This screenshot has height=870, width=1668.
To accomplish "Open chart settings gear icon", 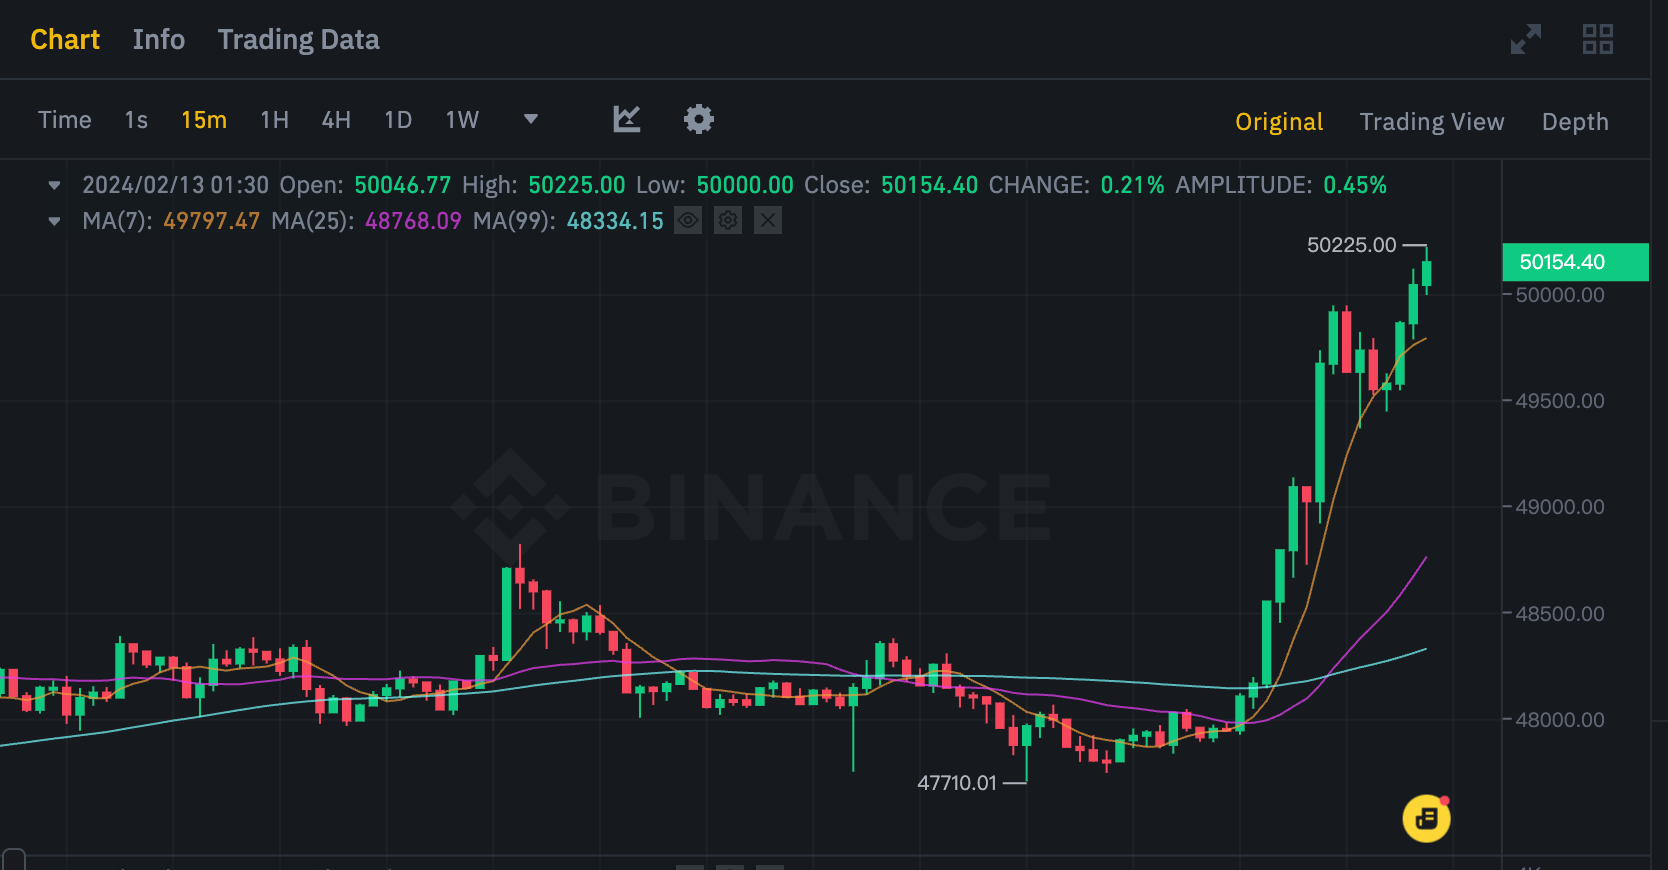I will click(x=698, y=120).
